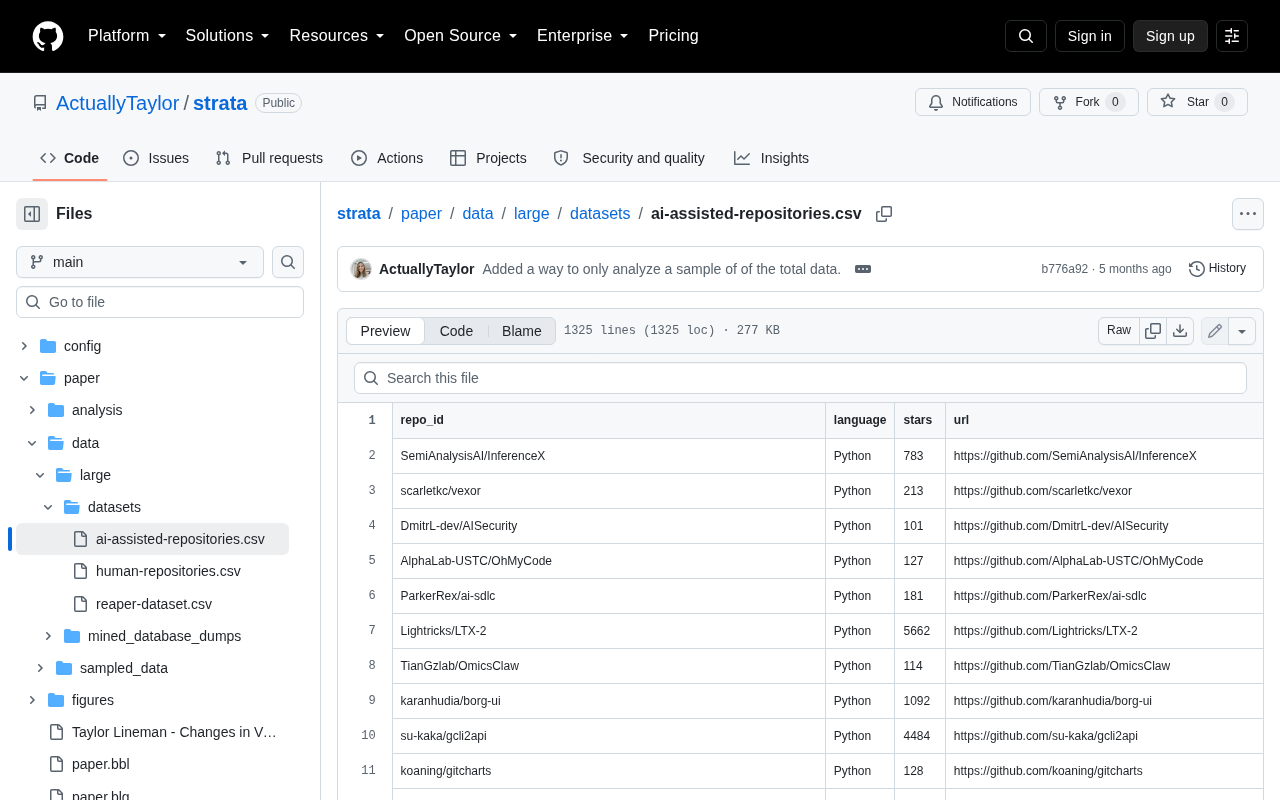This screenshot has height=800, width=1280.
Task: Open the Platform menu
Action: tap(127, 36)
